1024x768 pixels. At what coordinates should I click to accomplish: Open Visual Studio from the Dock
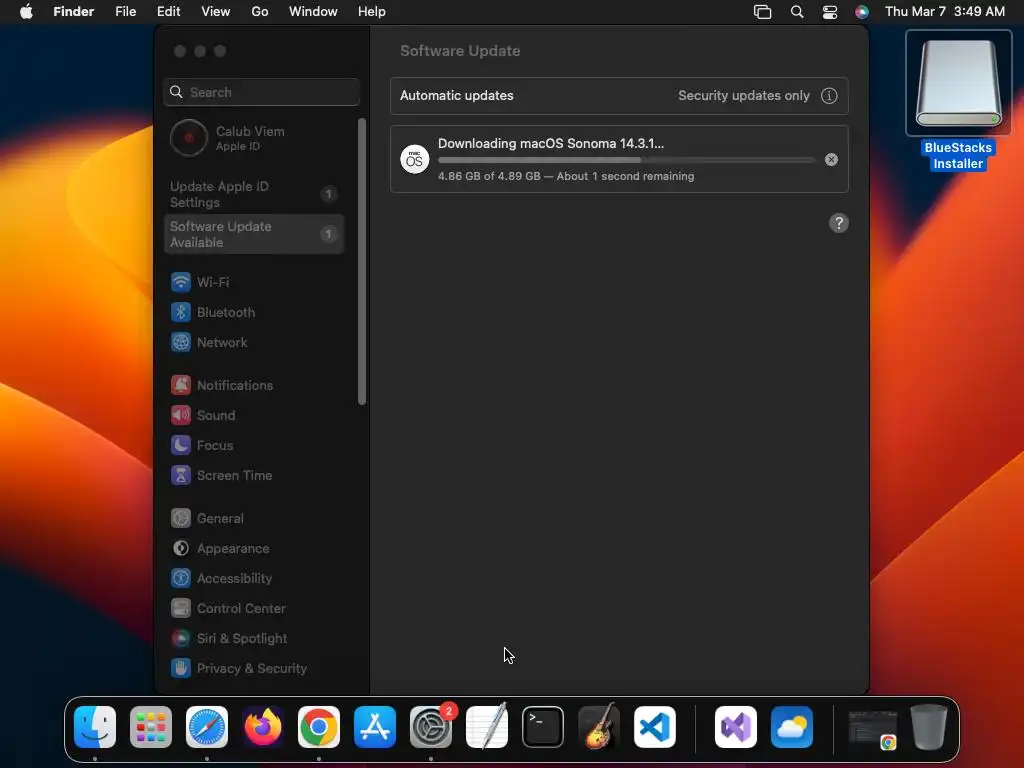pos(736,727)
